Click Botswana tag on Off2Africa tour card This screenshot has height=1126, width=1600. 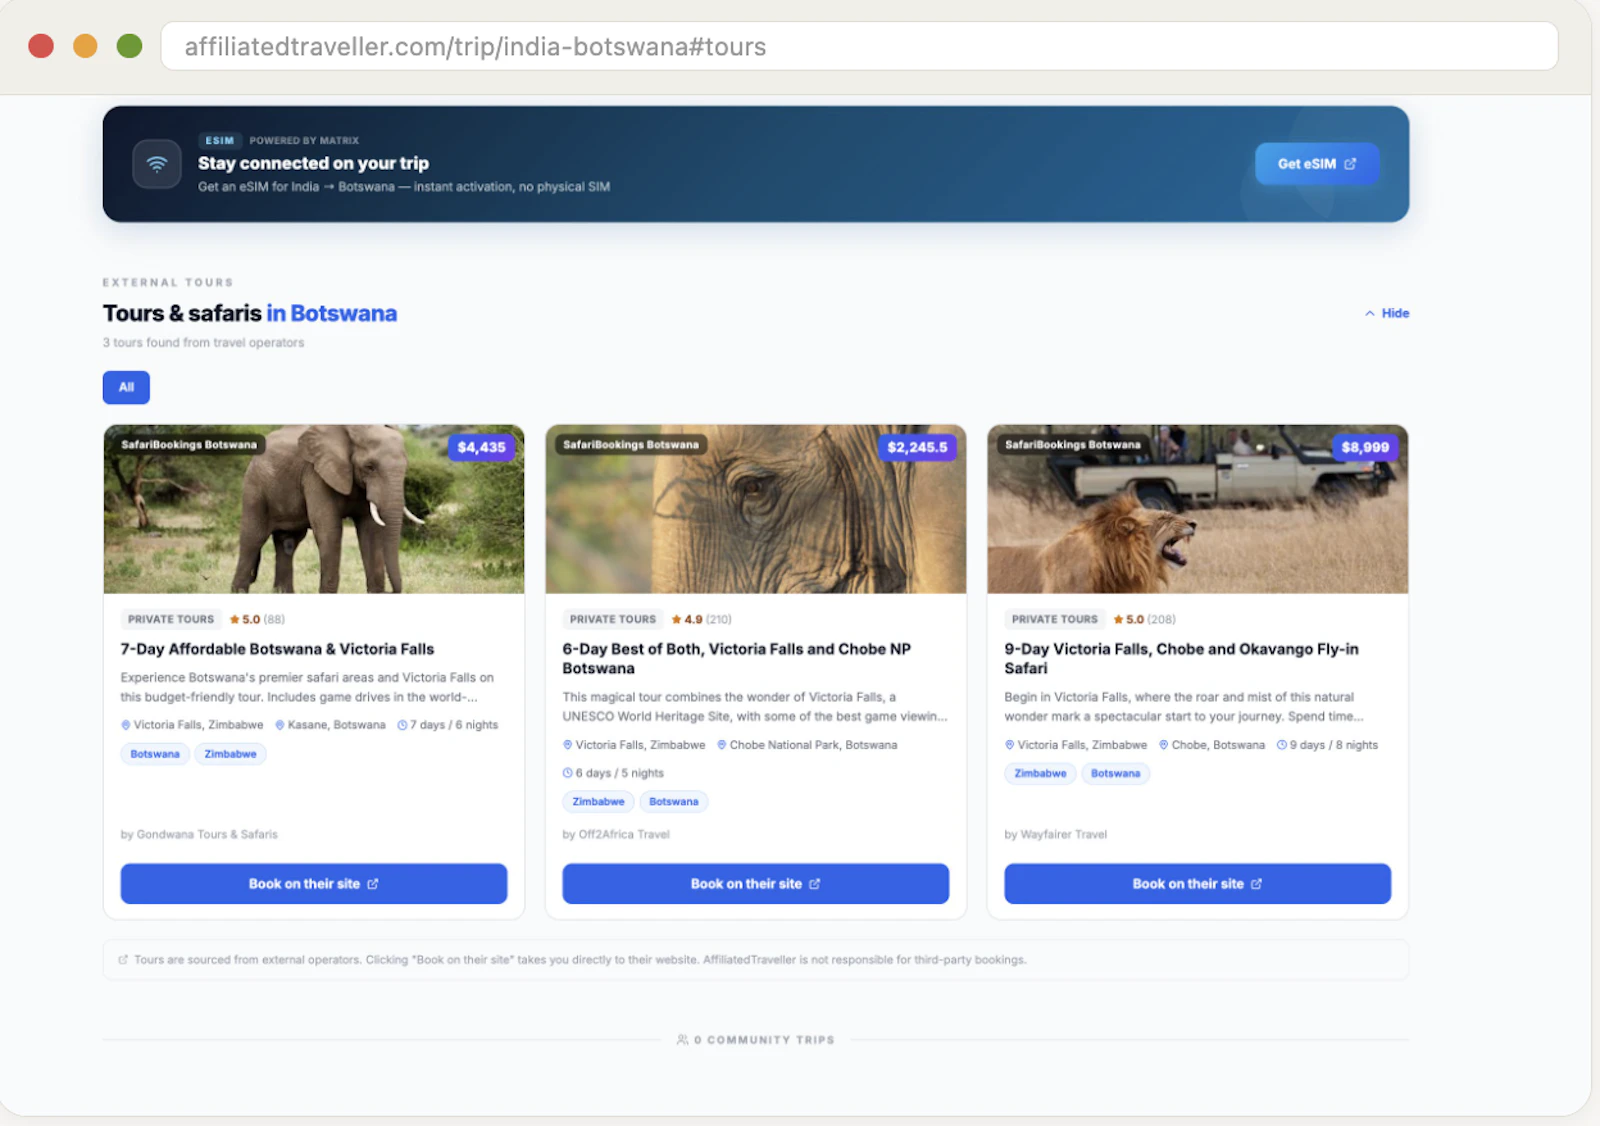tap(674, 802)
